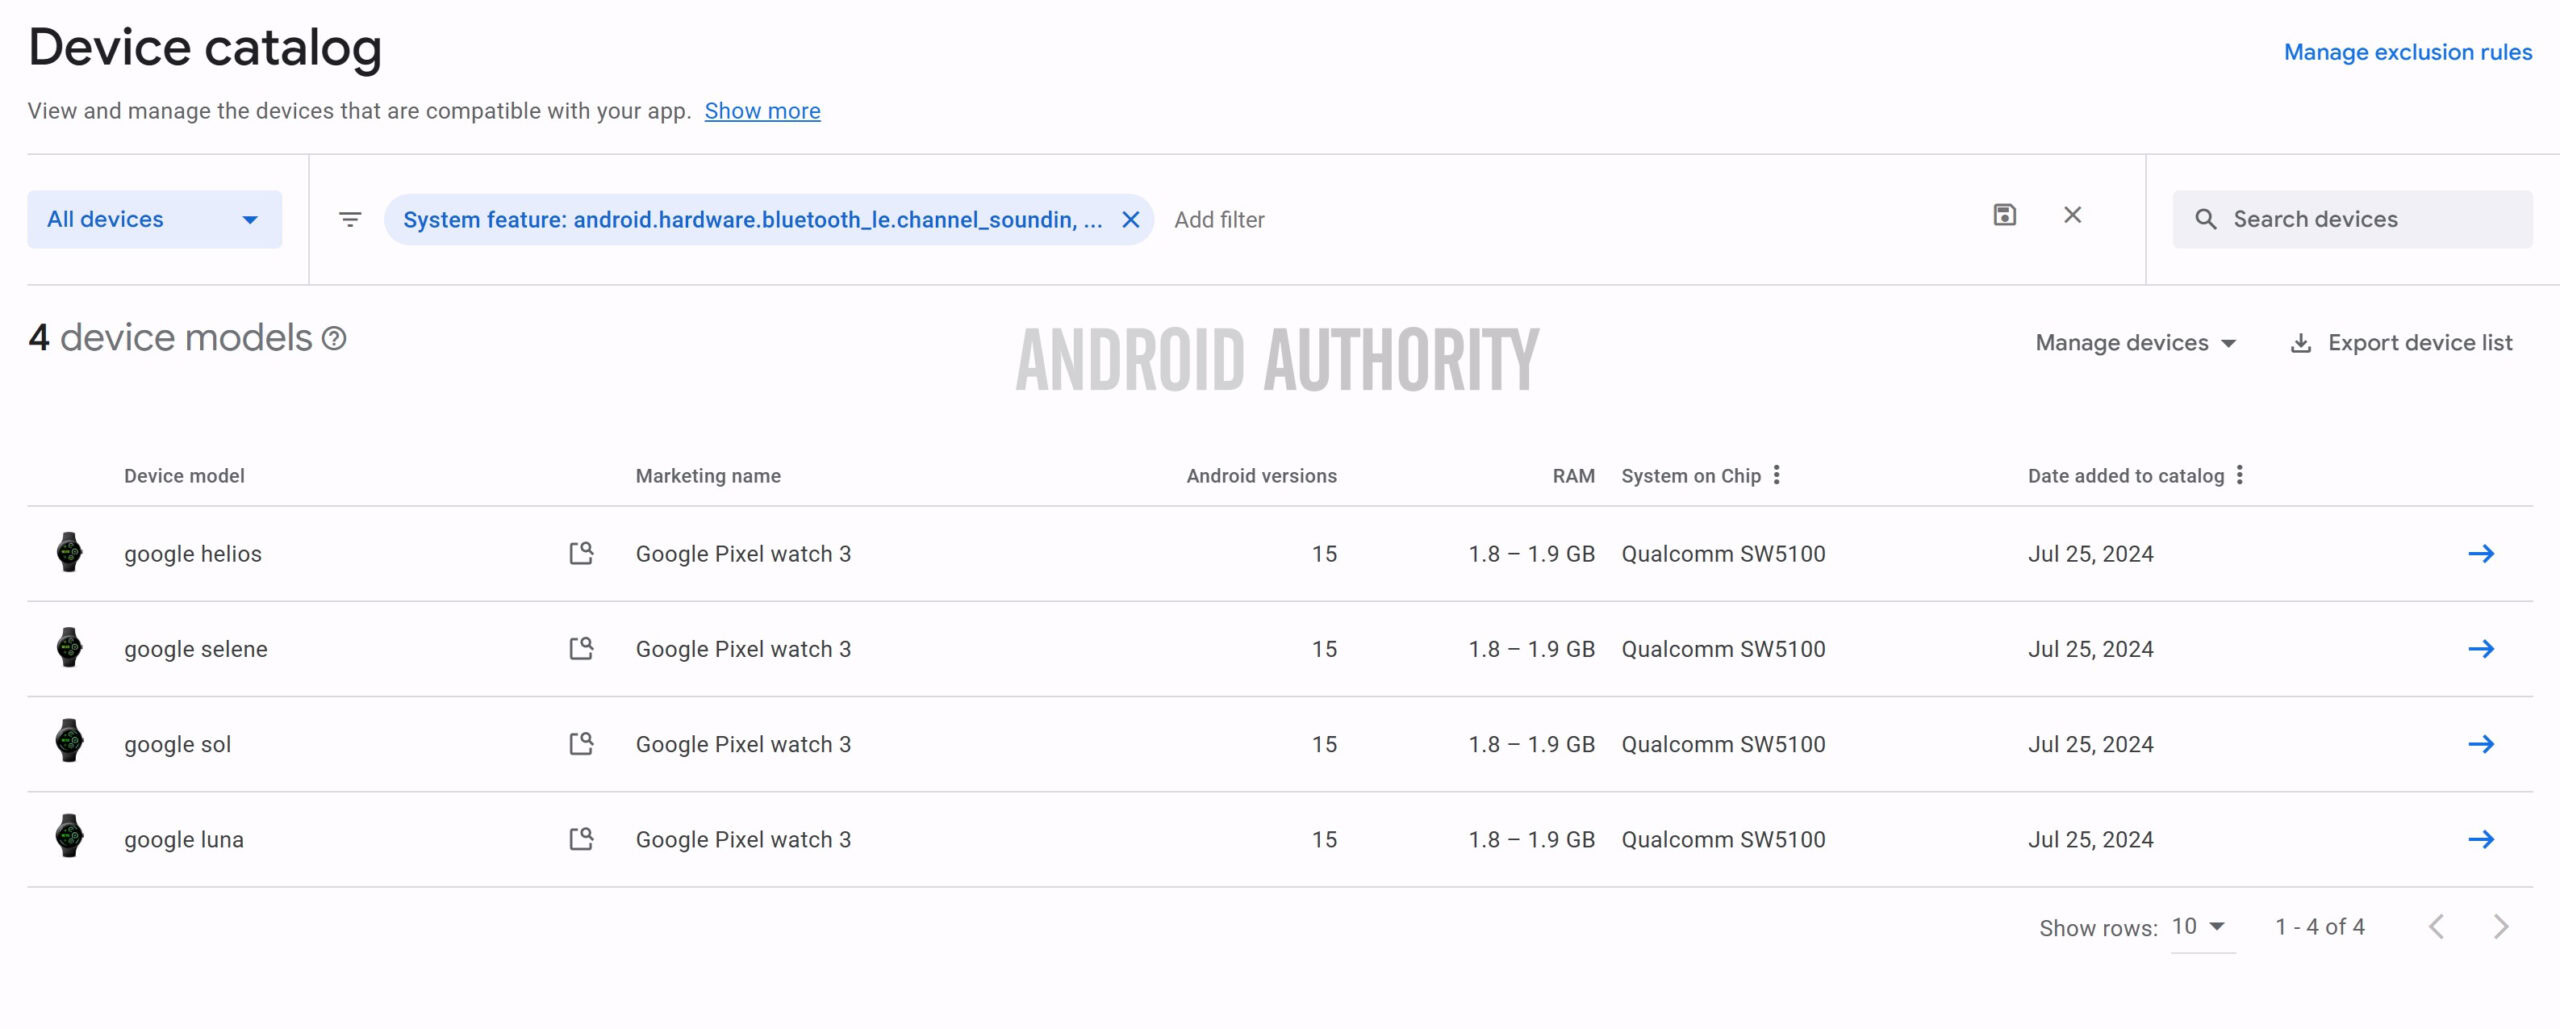This screenshot has width=2560, height=1029.
Task: Clear all active filters with the X icon
Action: [x=2073, y=215]
